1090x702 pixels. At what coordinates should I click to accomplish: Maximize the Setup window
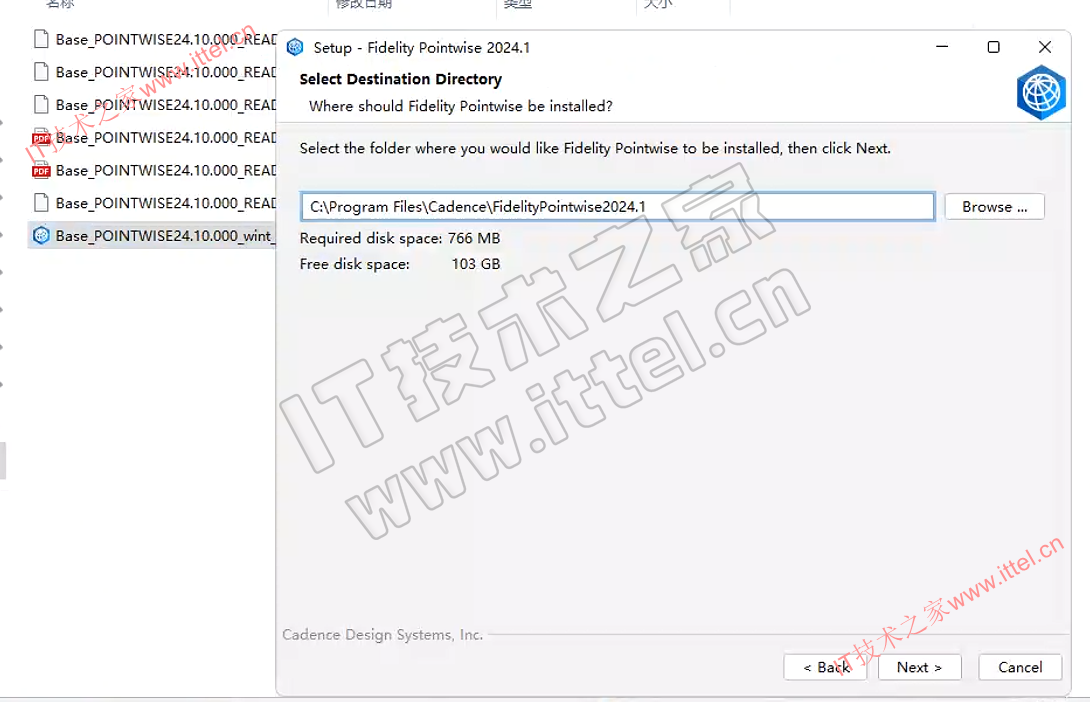point(993,47)
